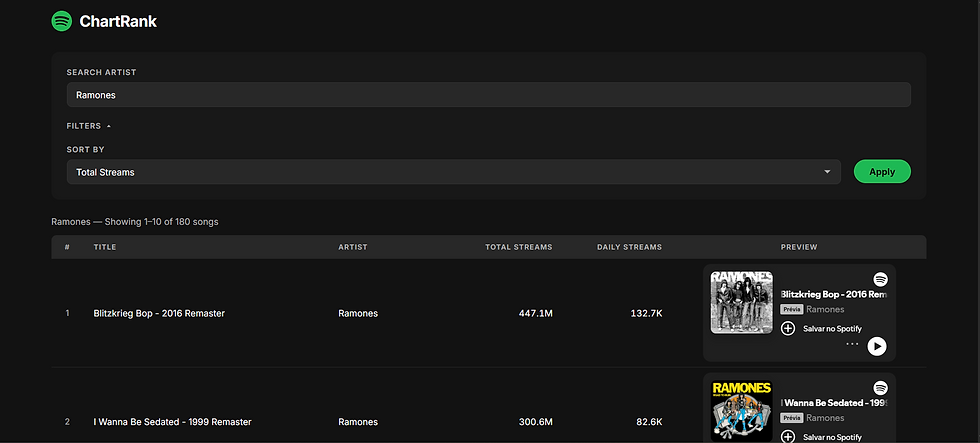Open I Wanna Be Sedated title in preview card
This screenshot has width=980, height=443.
[834, 403]
